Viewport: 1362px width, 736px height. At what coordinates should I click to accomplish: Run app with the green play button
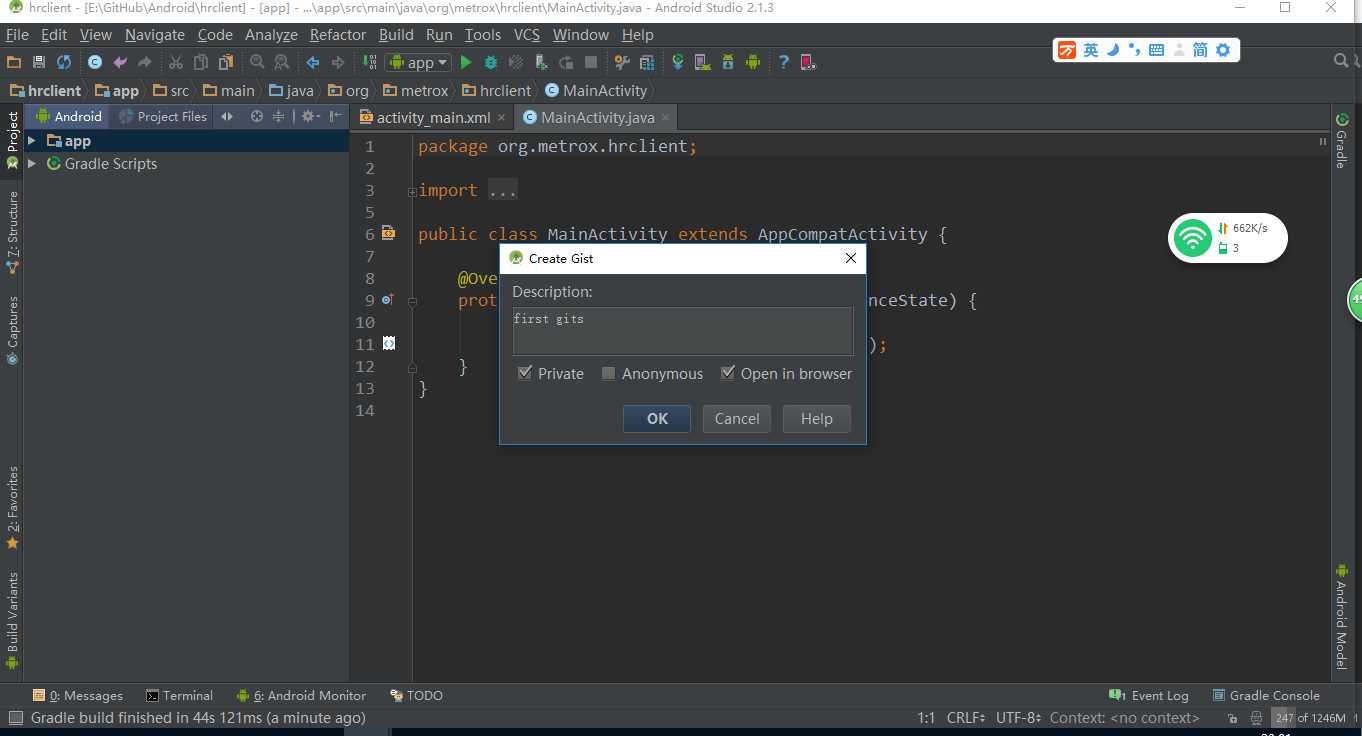(x=466, y=62)
